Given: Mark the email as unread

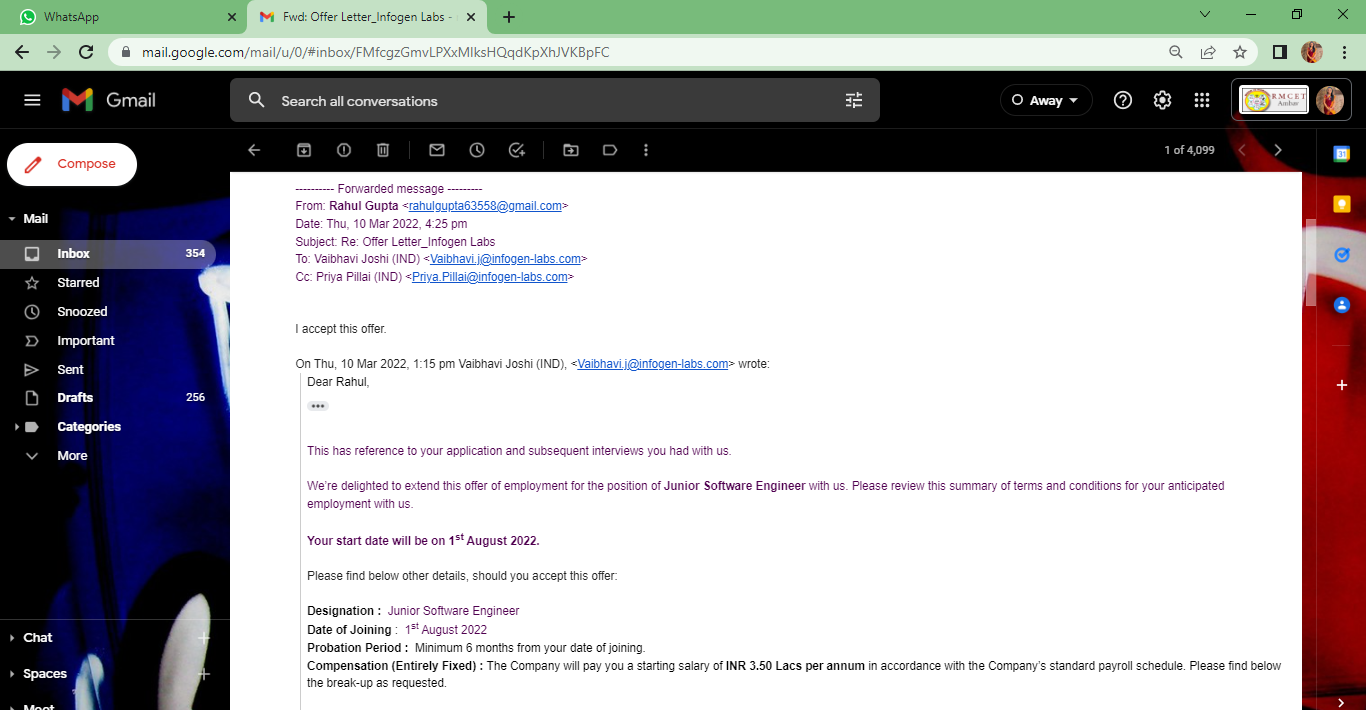Looking at the screenshot, I should 437,150.
